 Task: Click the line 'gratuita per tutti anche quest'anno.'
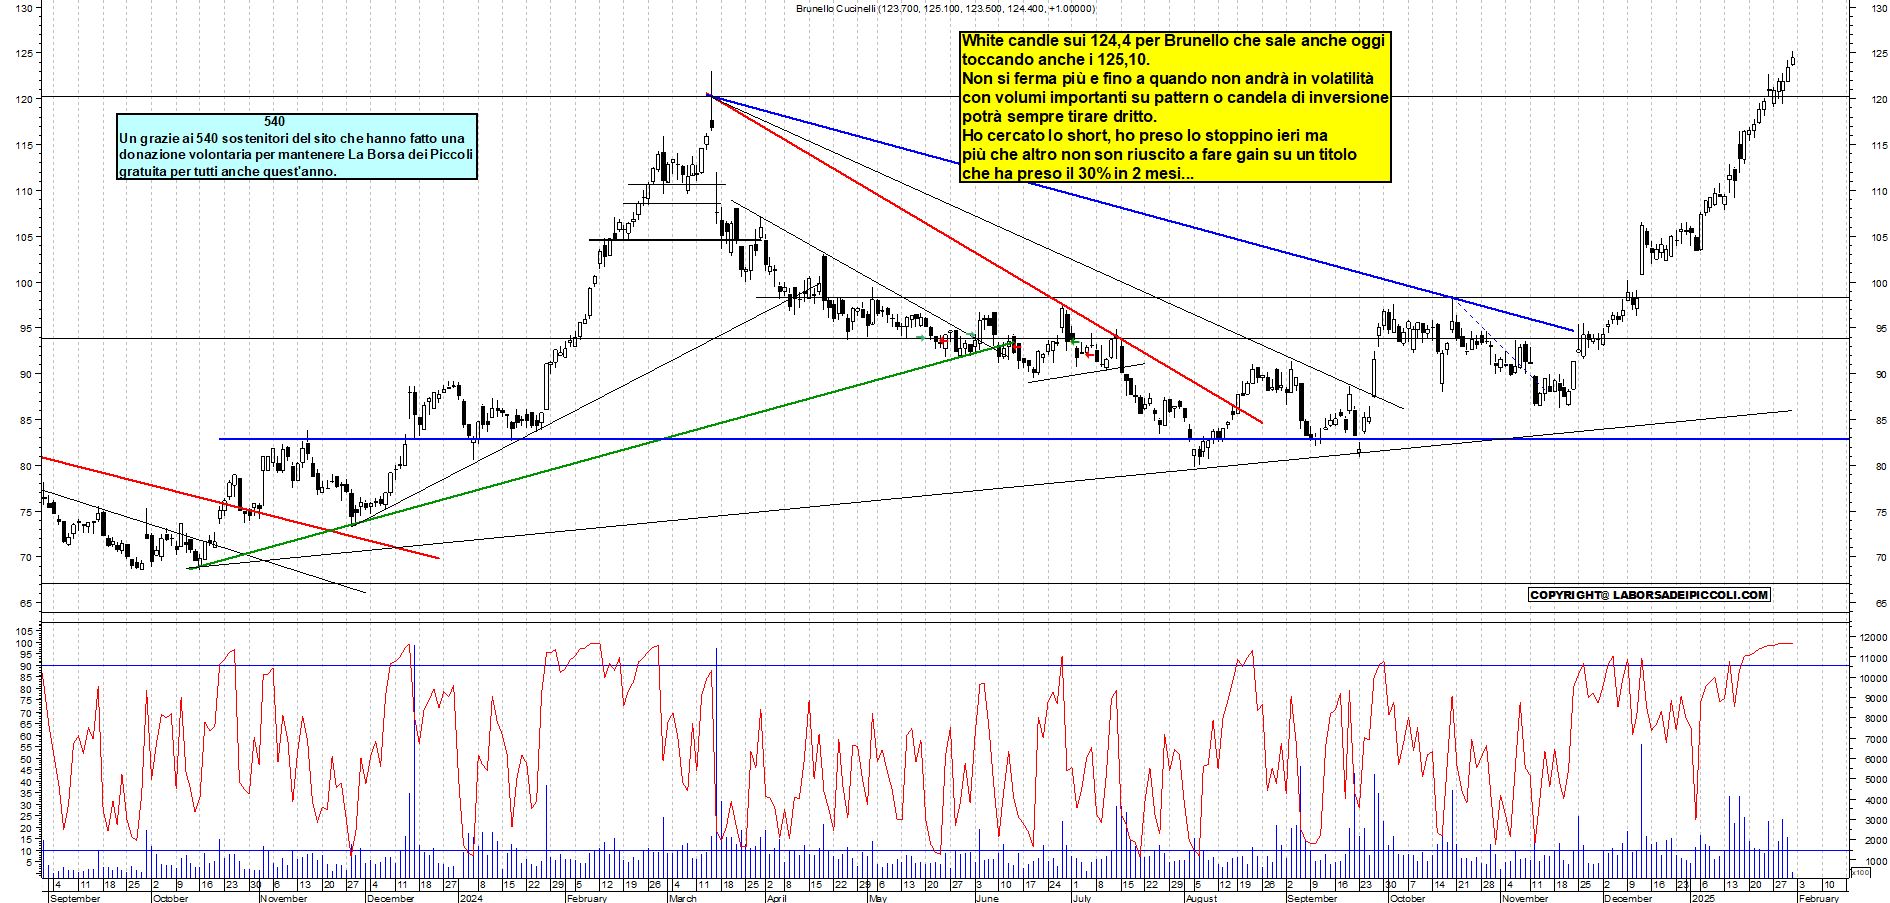[x=228, y=171]
